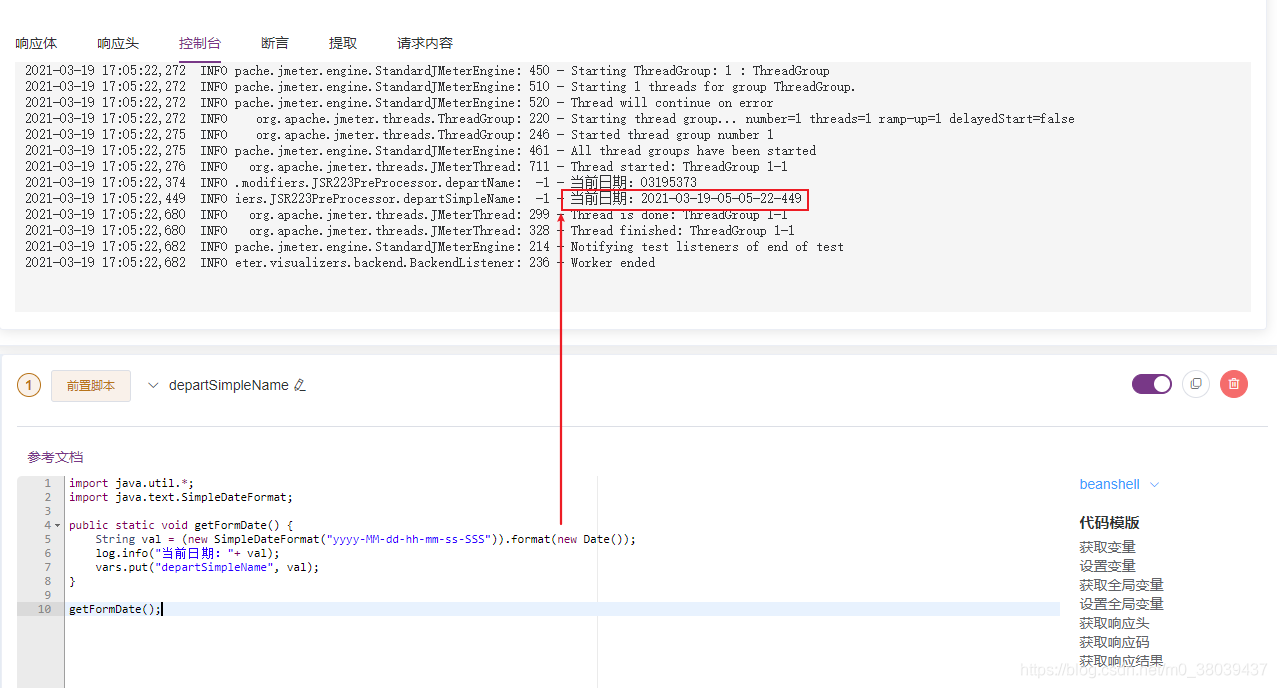
Task: Collapse the departSimpleName script section
Action: pyautogui.click(x=153, y=385)
